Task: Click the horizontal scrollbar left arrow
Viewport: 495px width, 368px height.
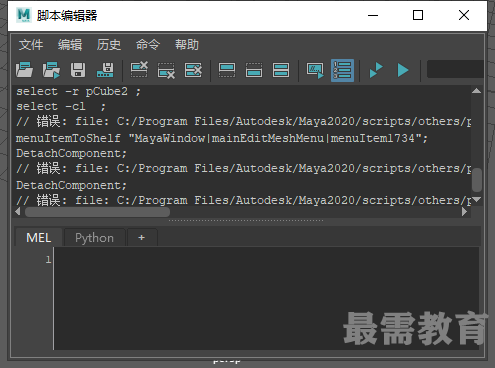Action: tap(18, 212)
